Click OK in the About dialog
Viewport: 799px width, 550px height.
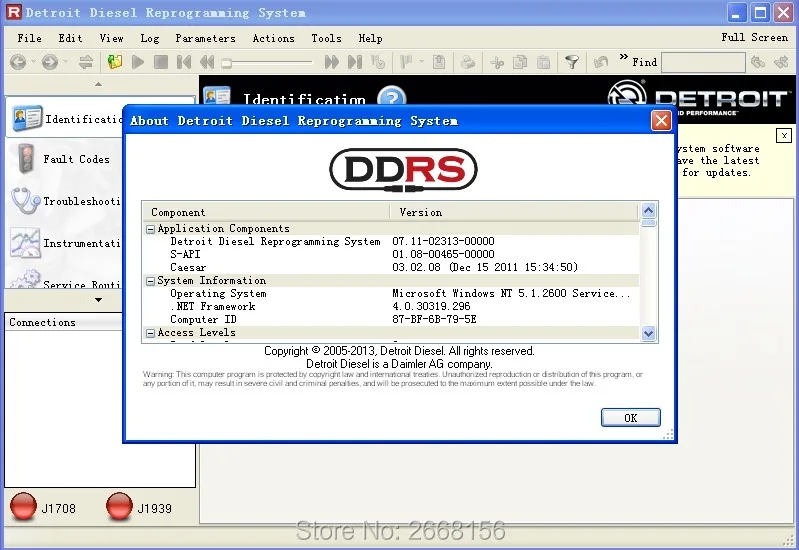click(630, 418)
